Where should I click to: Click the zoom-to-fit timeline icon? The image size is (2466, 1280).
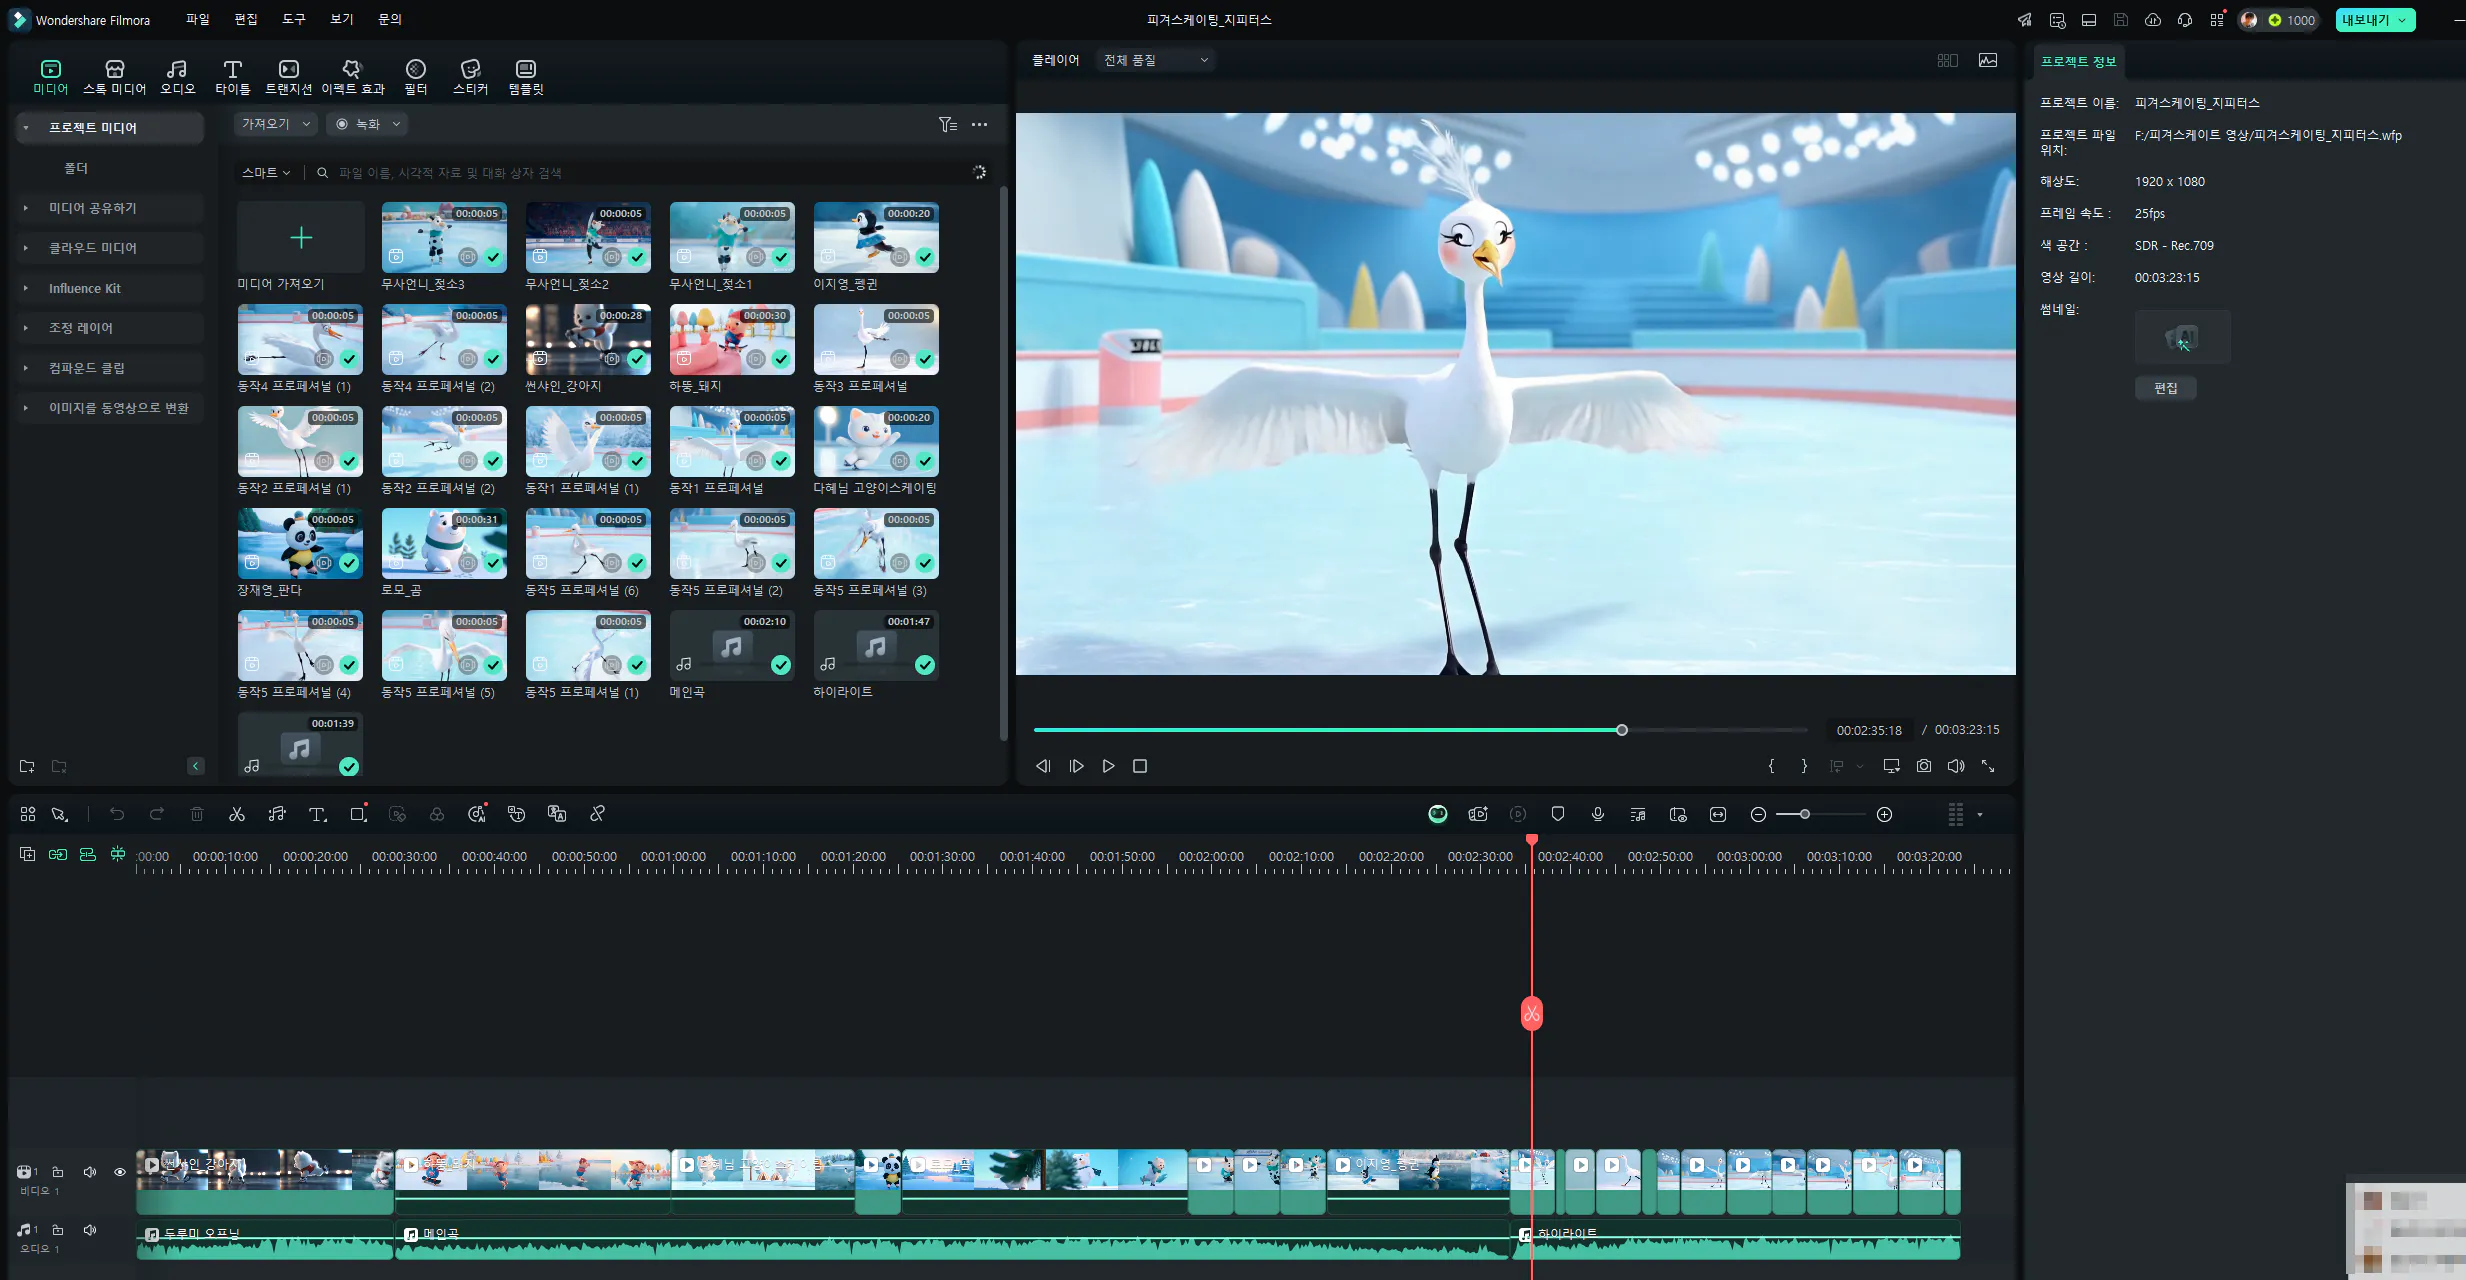tap(1717, 815)
